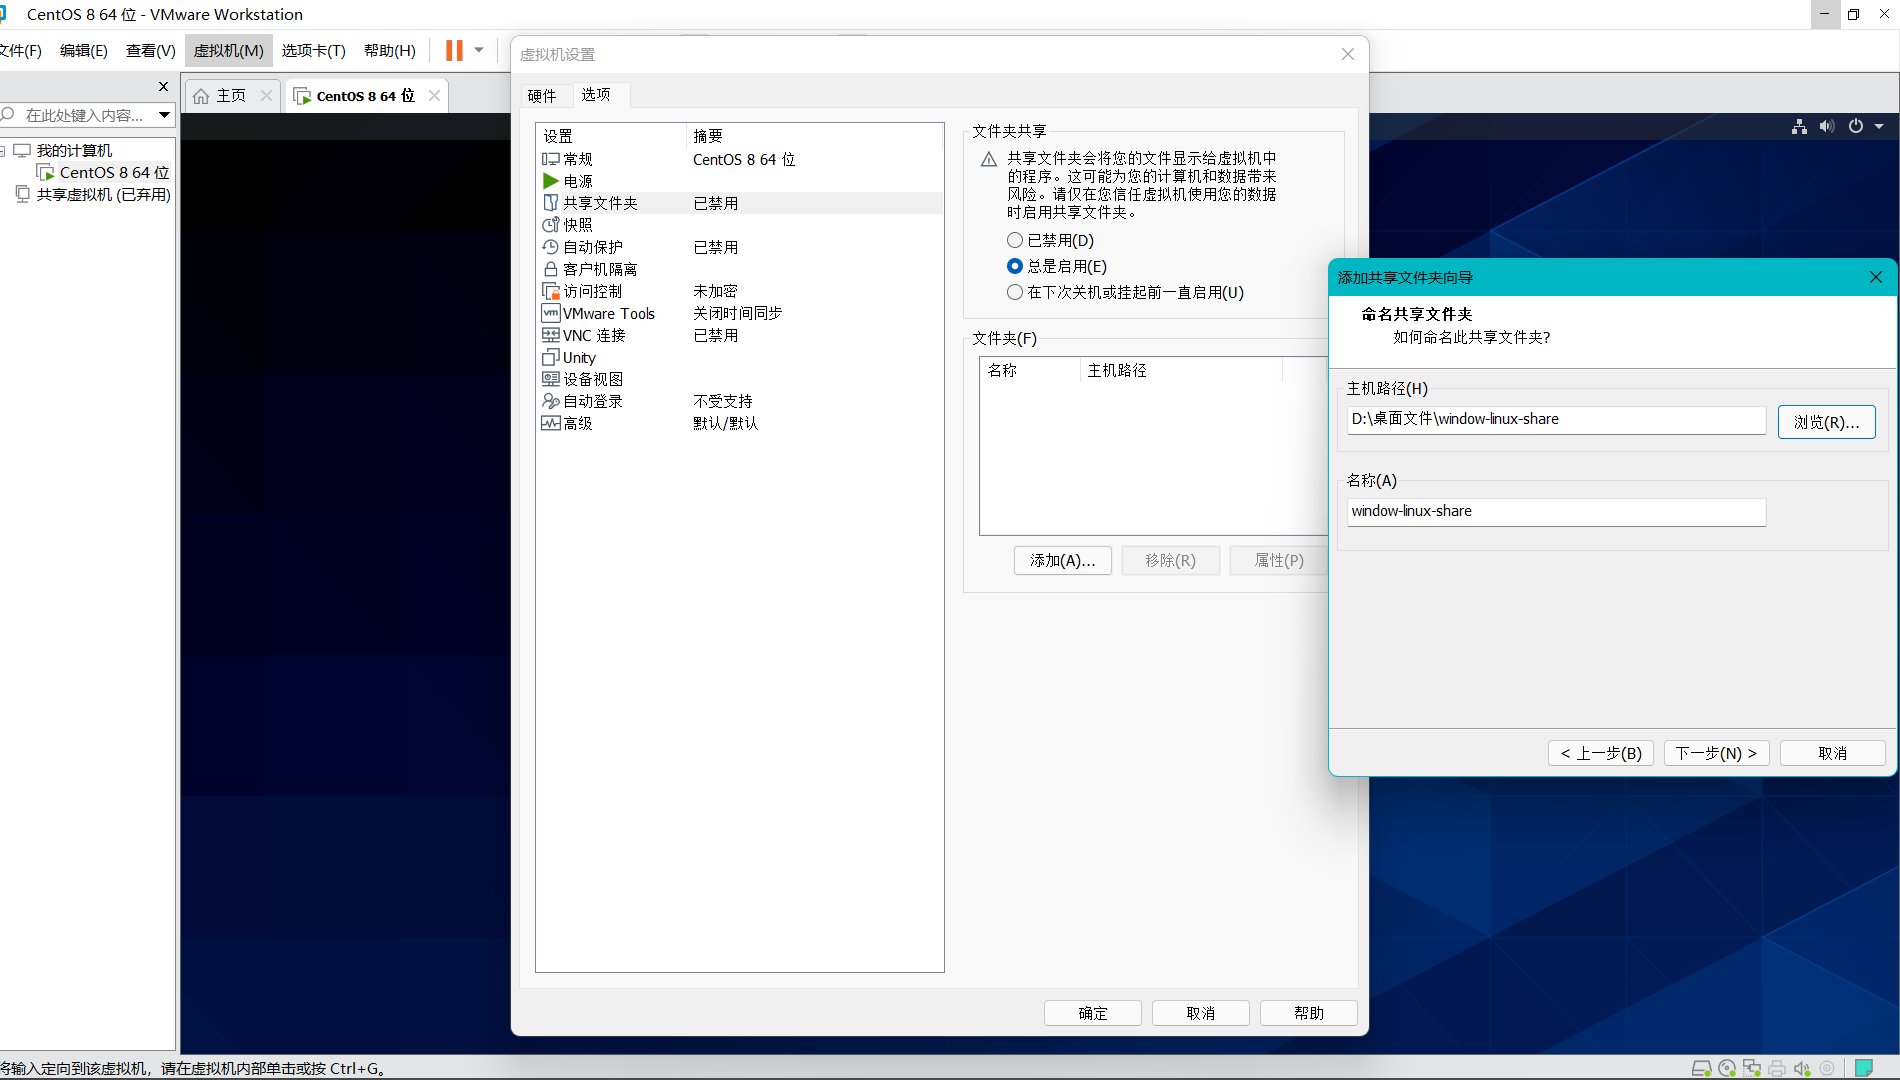Screen dimensions: 1900x1080
Task: Click the < 上一步(B) wizard button
Action: click(1601, 753)
